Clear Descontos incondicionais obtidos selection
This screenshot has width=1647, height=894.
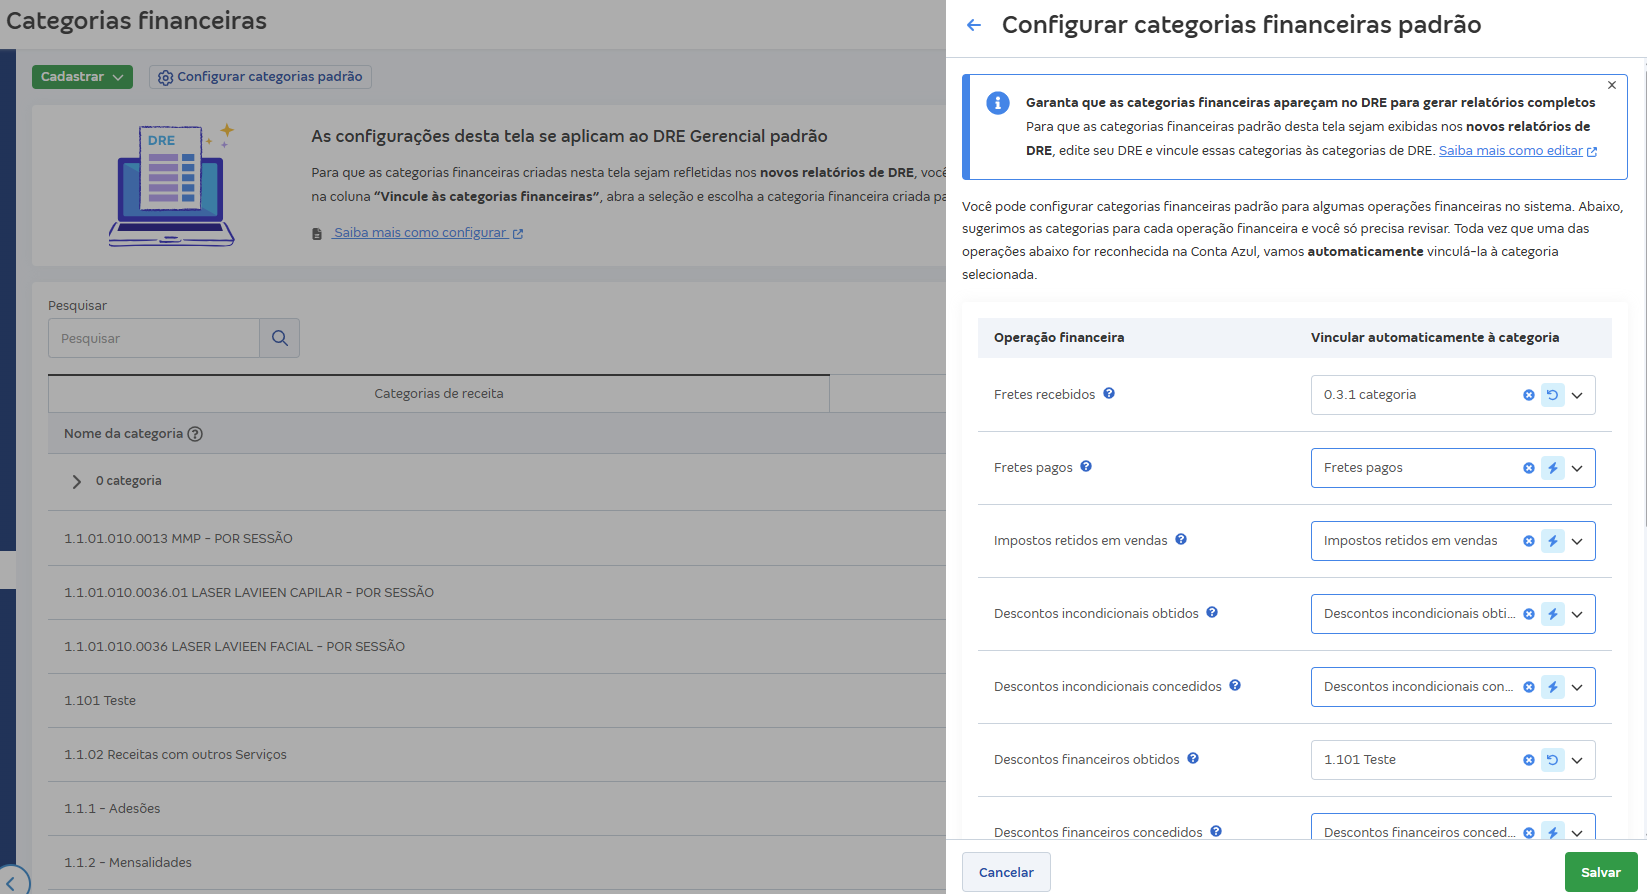[x=1529, y=614]
